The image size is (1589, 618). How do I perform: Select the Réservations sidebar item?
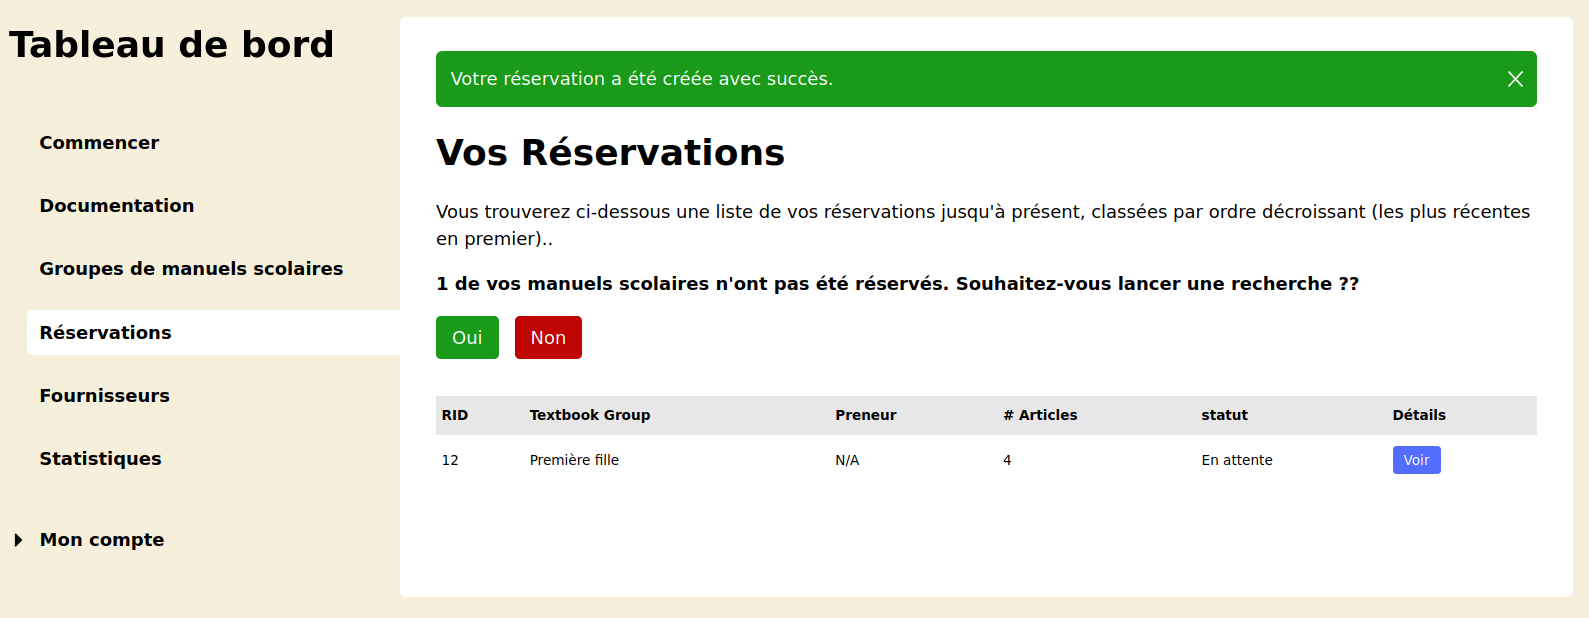pos(213,332)
